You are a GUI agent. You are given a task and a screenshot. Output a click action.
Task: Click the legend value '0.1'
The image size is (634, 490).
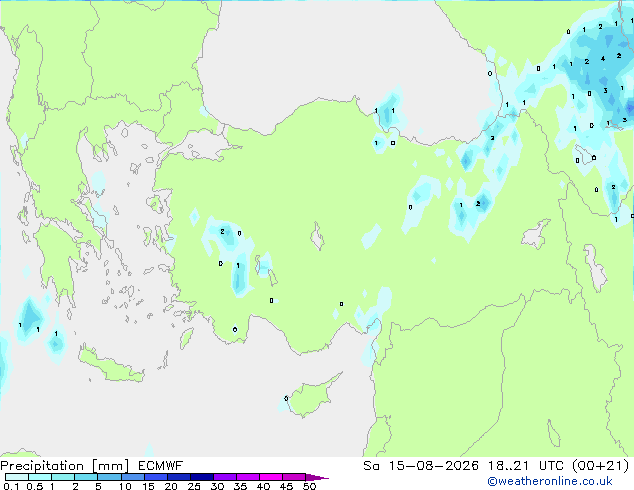coord(11,486)
